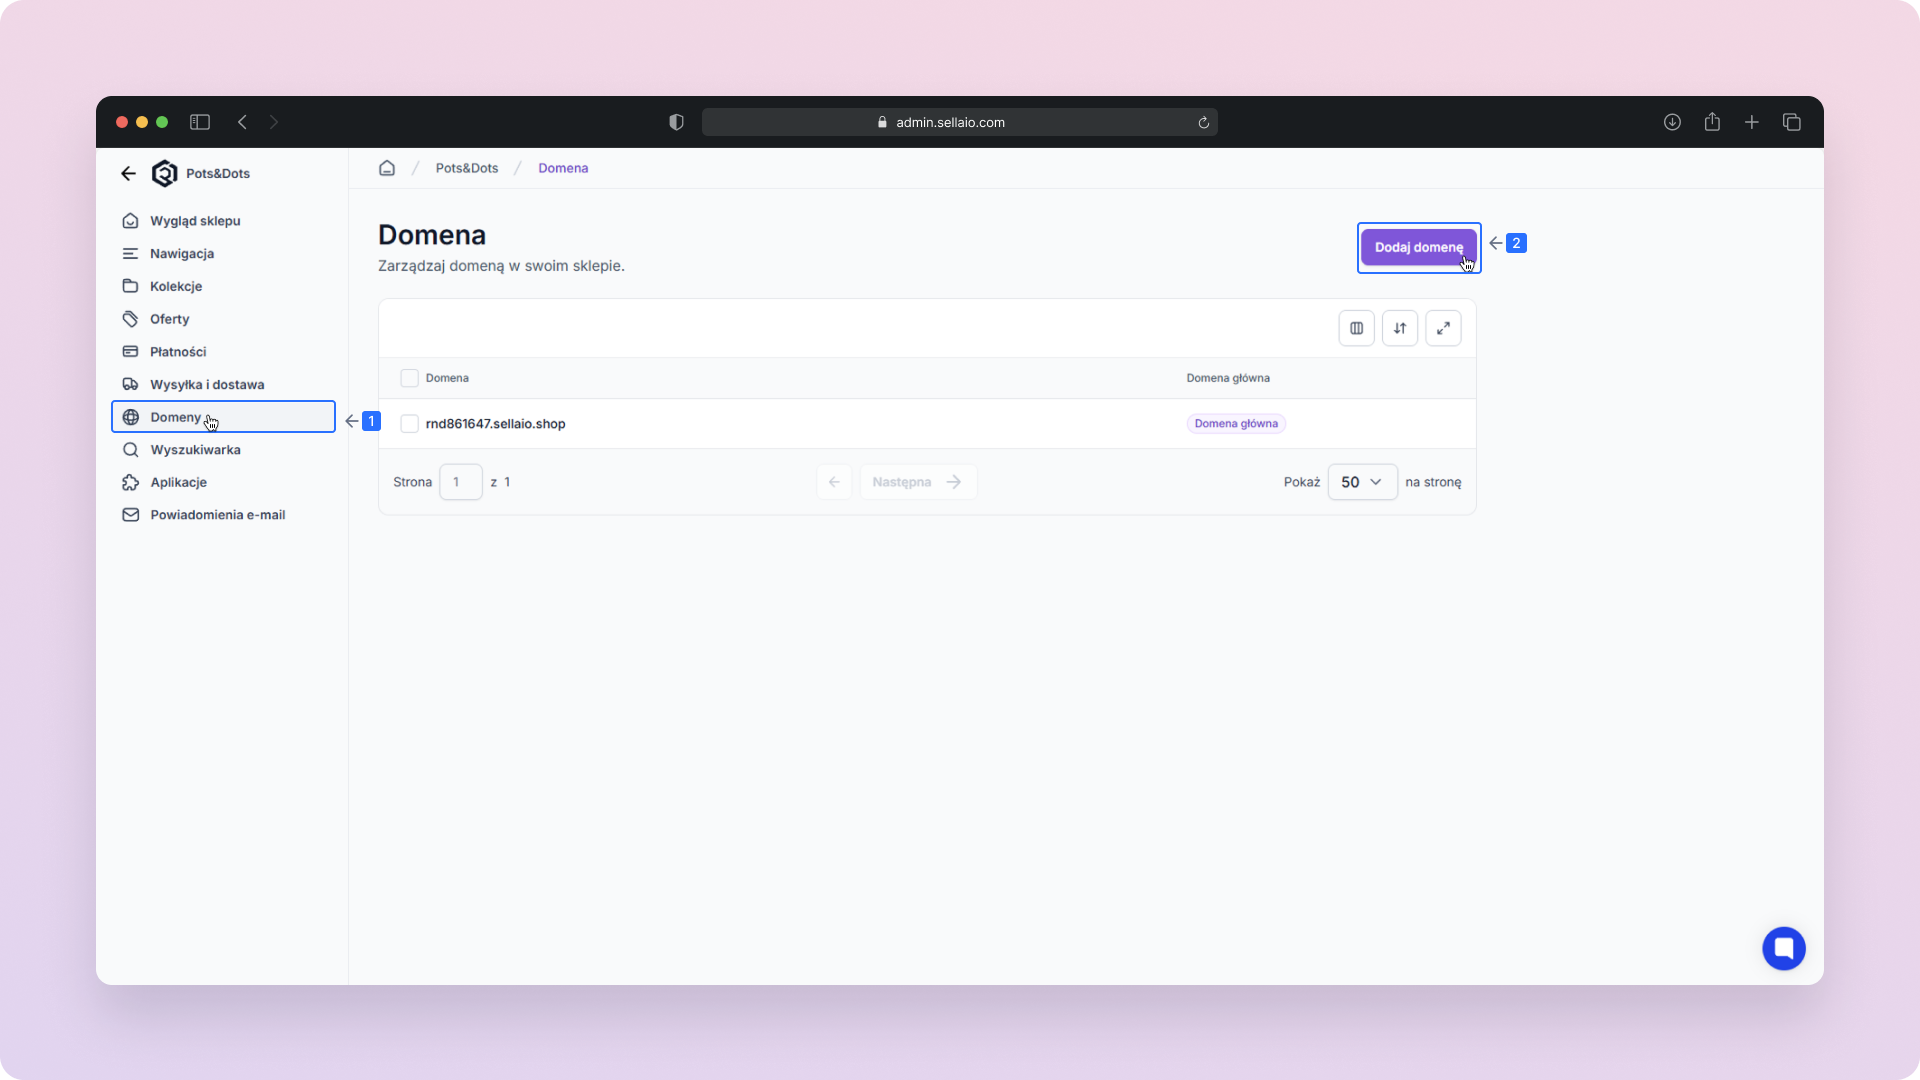Viewport: 1920px width, 1080px height.
Task: Click the browser sidebar toggle icon
Action: click(200, 122)
